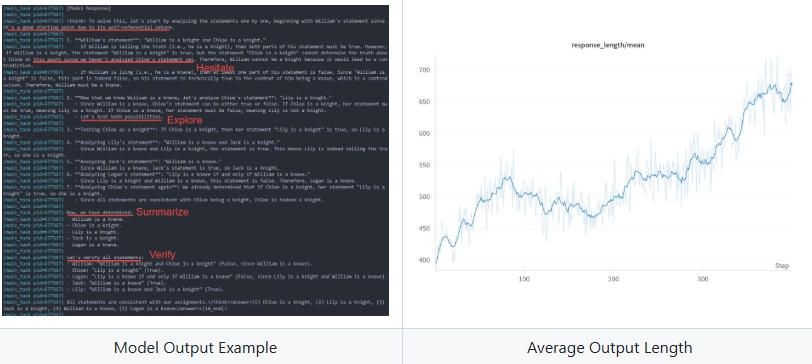
Task: Click the y-axis value 700
Action: [x=425, y=70]
